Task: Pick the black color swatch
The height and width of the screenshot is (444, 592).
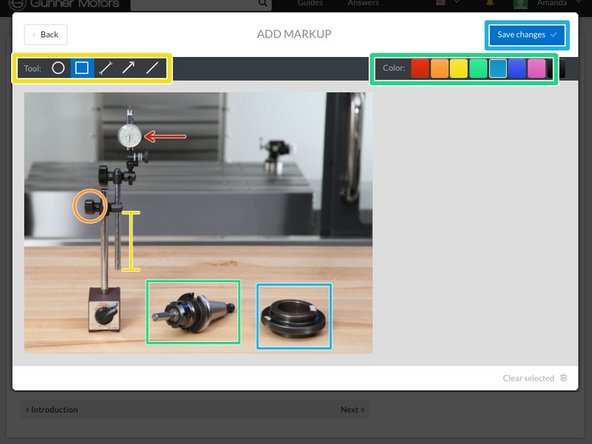Action: tap(557, 68)
